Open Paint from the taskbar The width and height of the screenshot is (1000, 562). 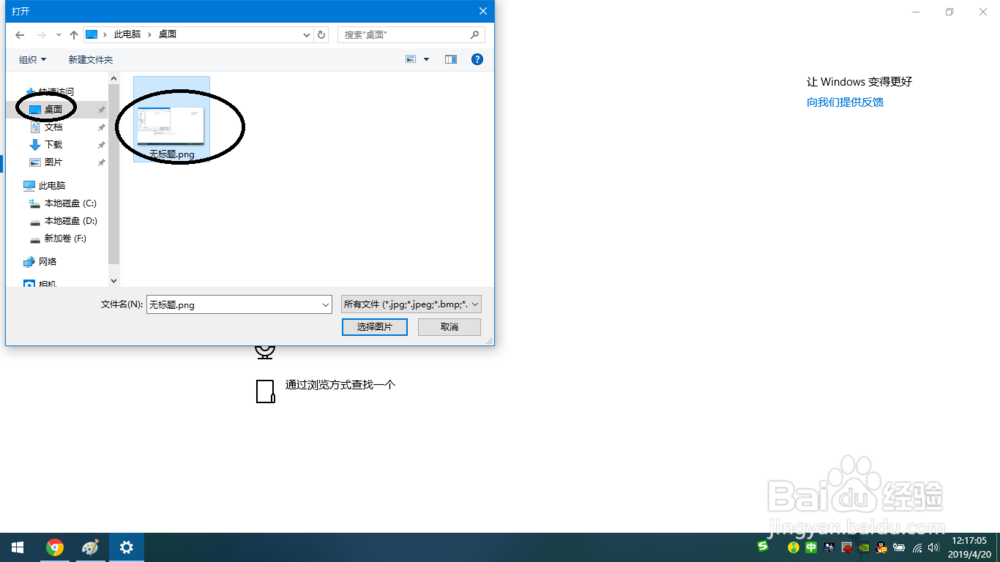90,547
